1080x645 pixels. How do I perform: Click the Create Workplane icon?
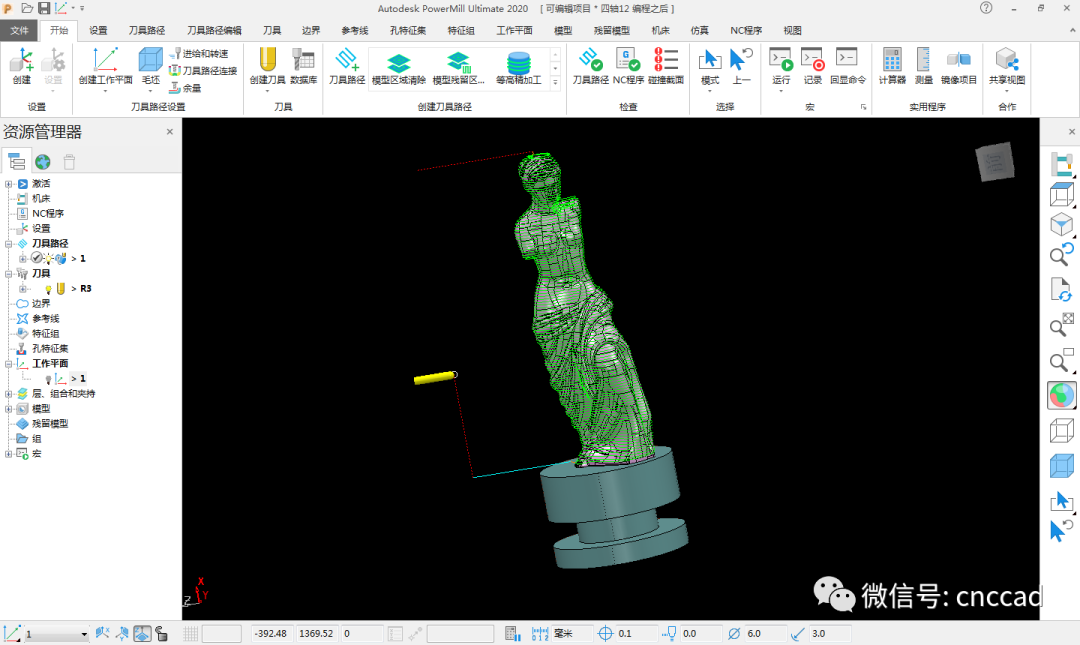click(x=105, y=62)
